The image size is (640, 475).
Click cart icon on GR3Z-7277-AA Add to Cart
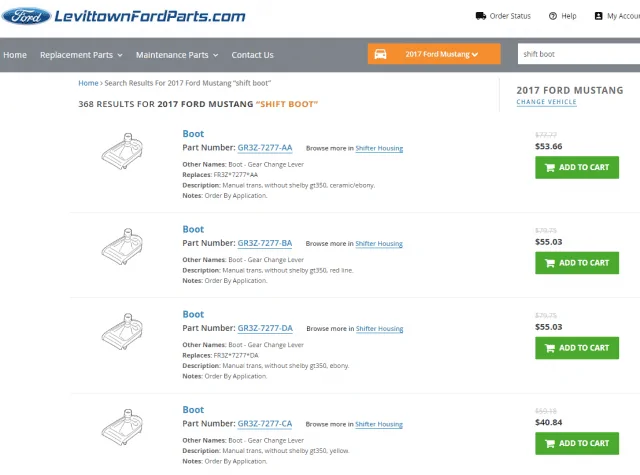550,167
